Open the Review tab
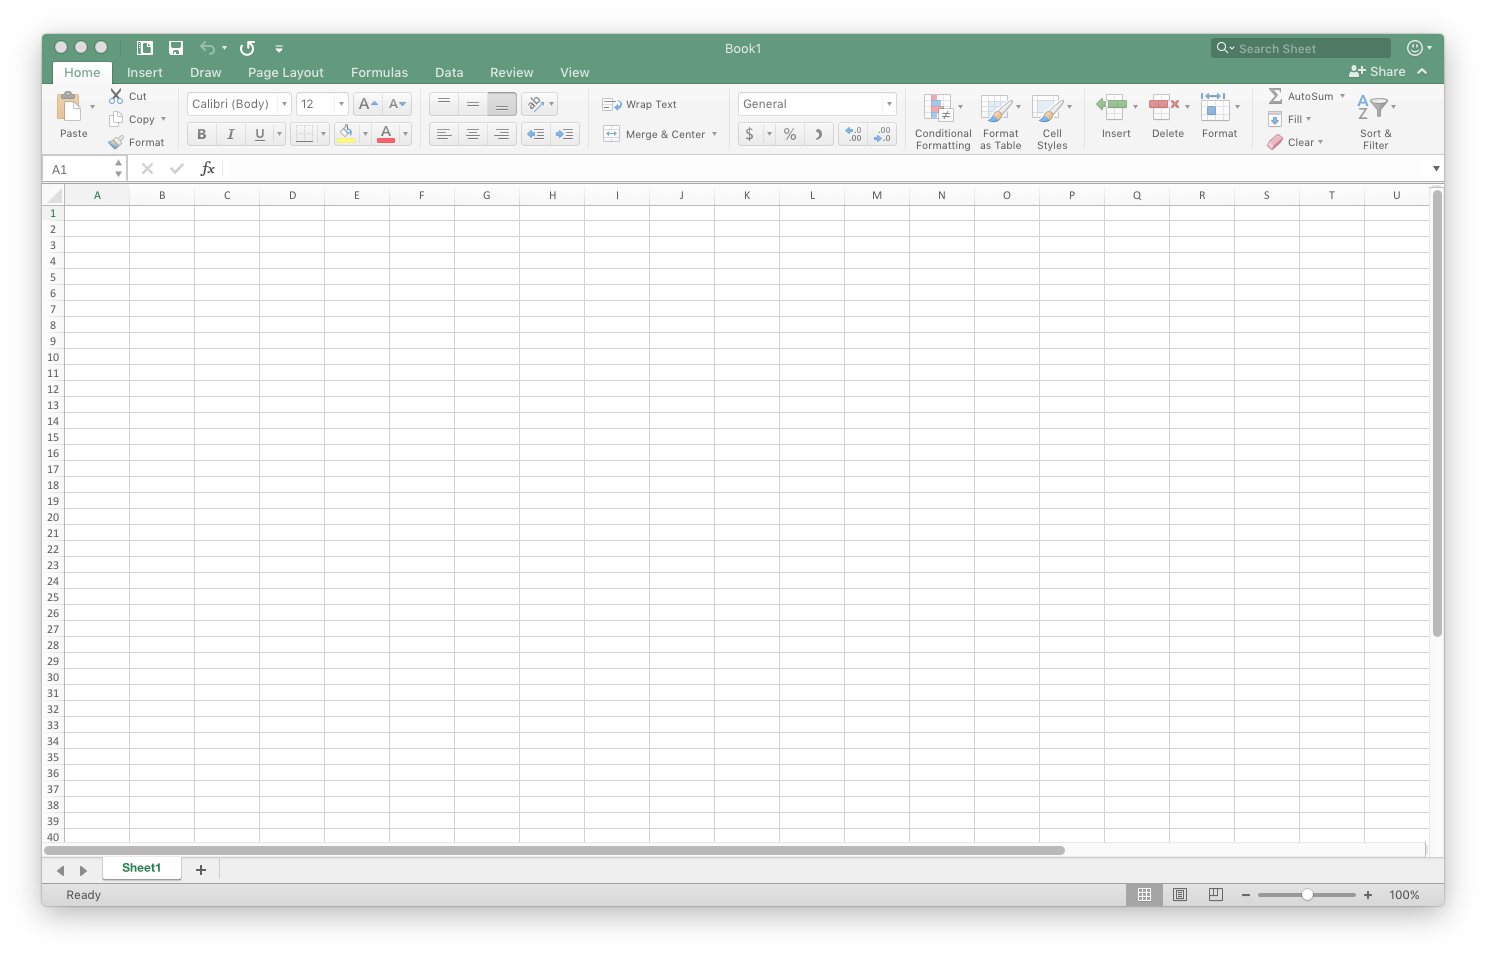Viewport: 1486px width, 956px height. (511, 72)
